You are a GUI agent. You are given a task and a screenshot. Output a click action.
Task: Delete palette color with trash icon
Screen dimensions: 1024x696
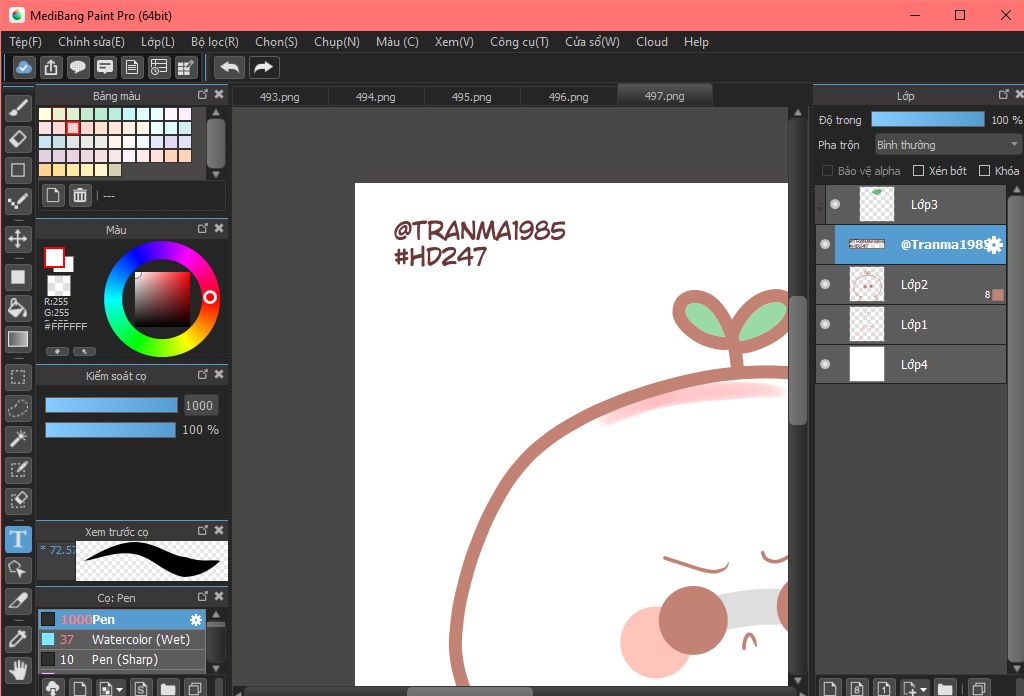(80, 195)
